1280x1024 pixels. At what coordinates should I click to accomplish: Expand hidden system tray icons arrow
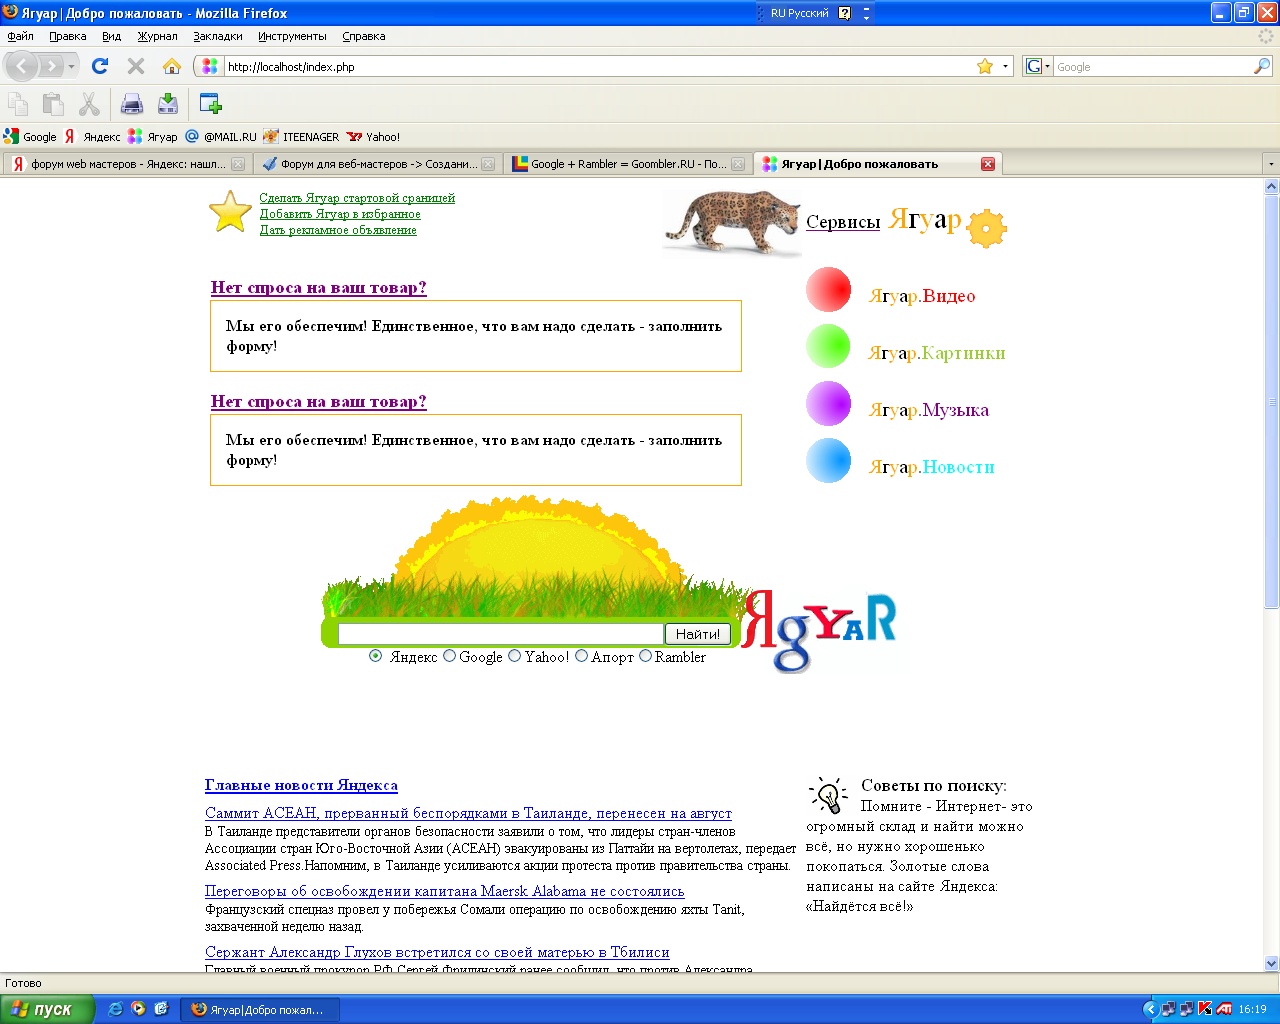click(x=1150, y=1009)
